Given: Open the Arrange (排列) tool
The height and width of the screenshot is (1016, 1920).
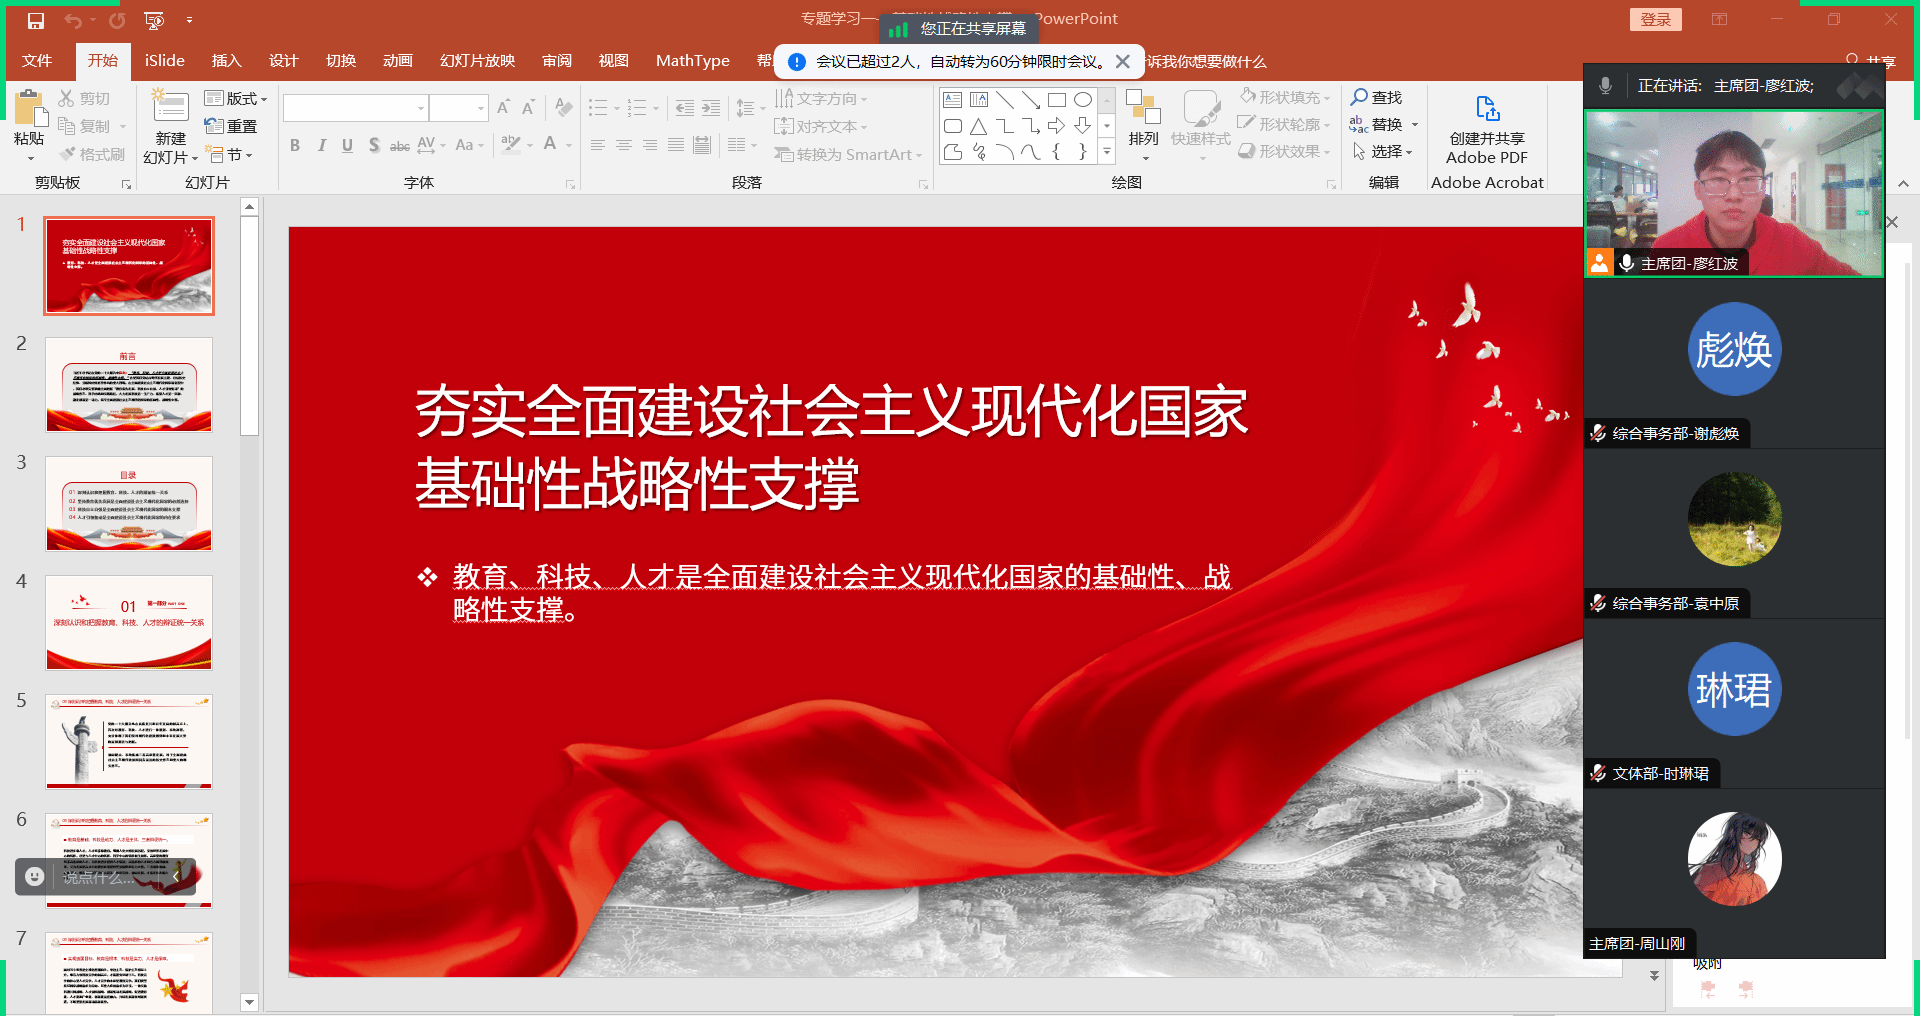Looking at the screenshot, I should pyautogui.click(x=1143, y=120).
